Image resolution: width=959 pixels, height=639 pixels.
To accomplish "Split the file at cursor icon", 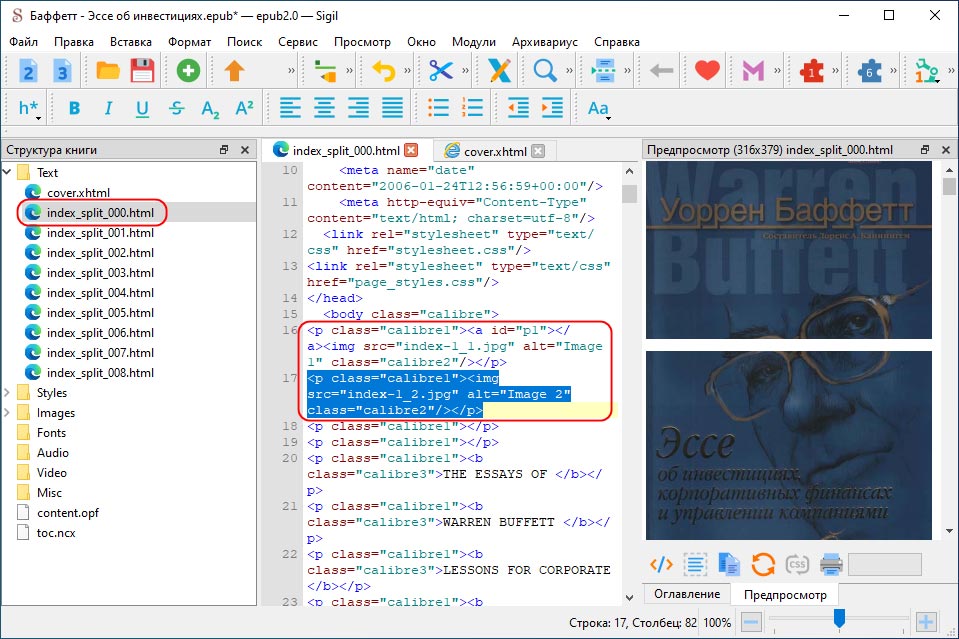I will click(x=603, y=71).
